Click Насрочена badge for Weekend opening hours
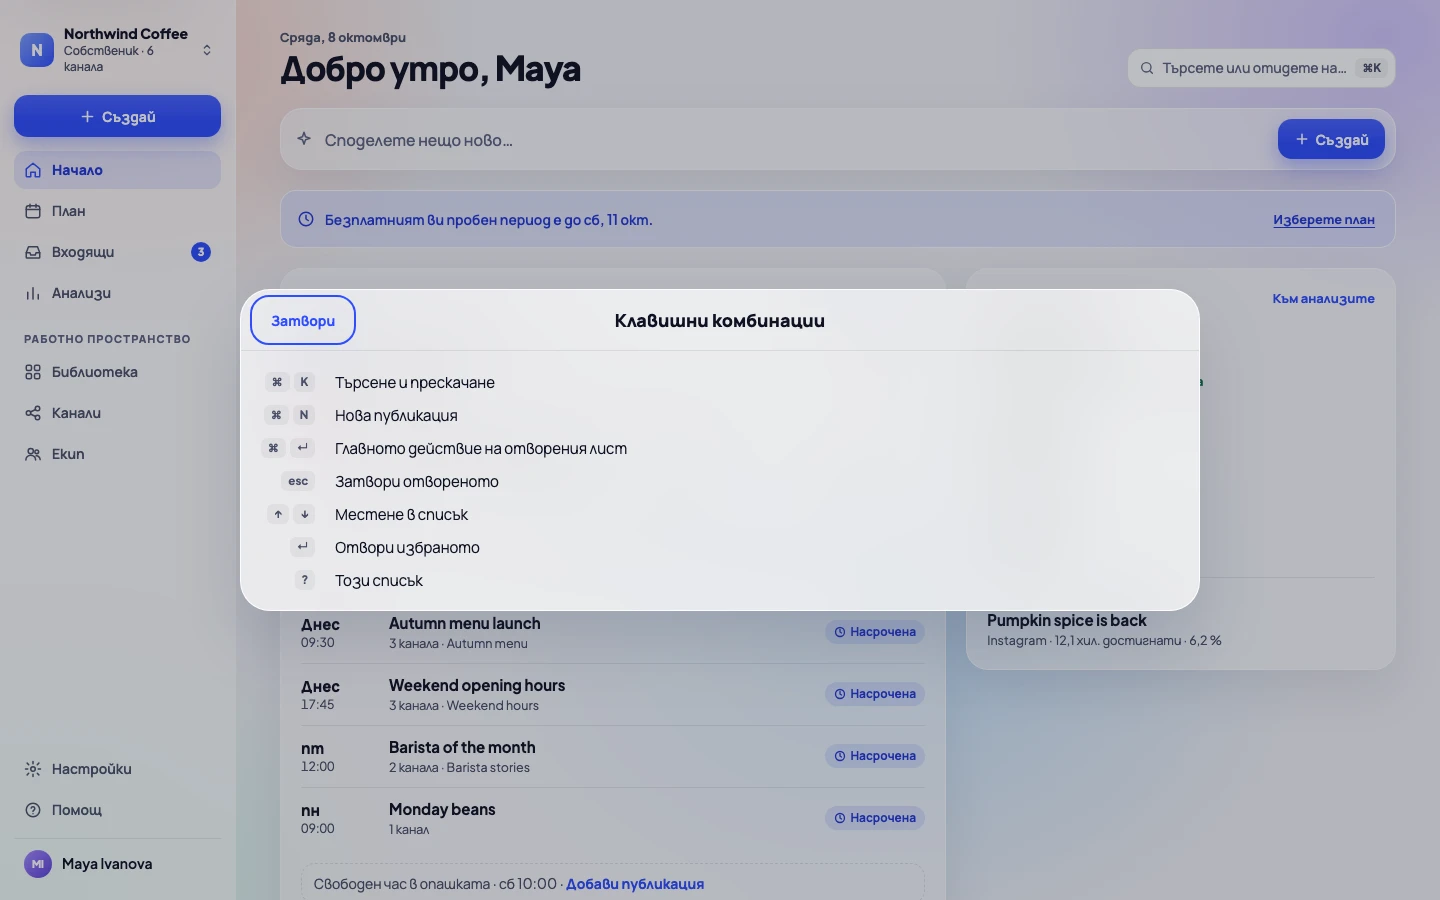Viewport: 1440px width, 900px height. (x=875, y=694)
